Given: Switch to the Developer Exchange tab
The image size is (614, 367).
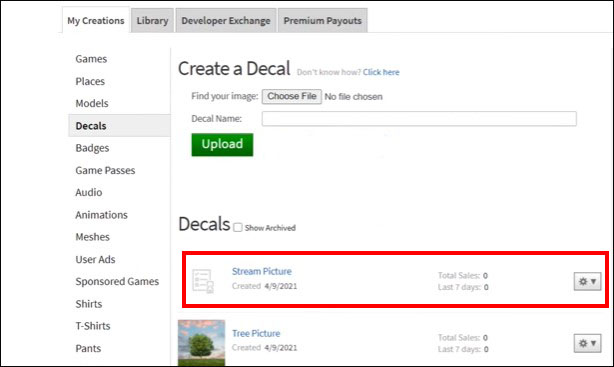Looking at the screenshot, I should point(226,20).
